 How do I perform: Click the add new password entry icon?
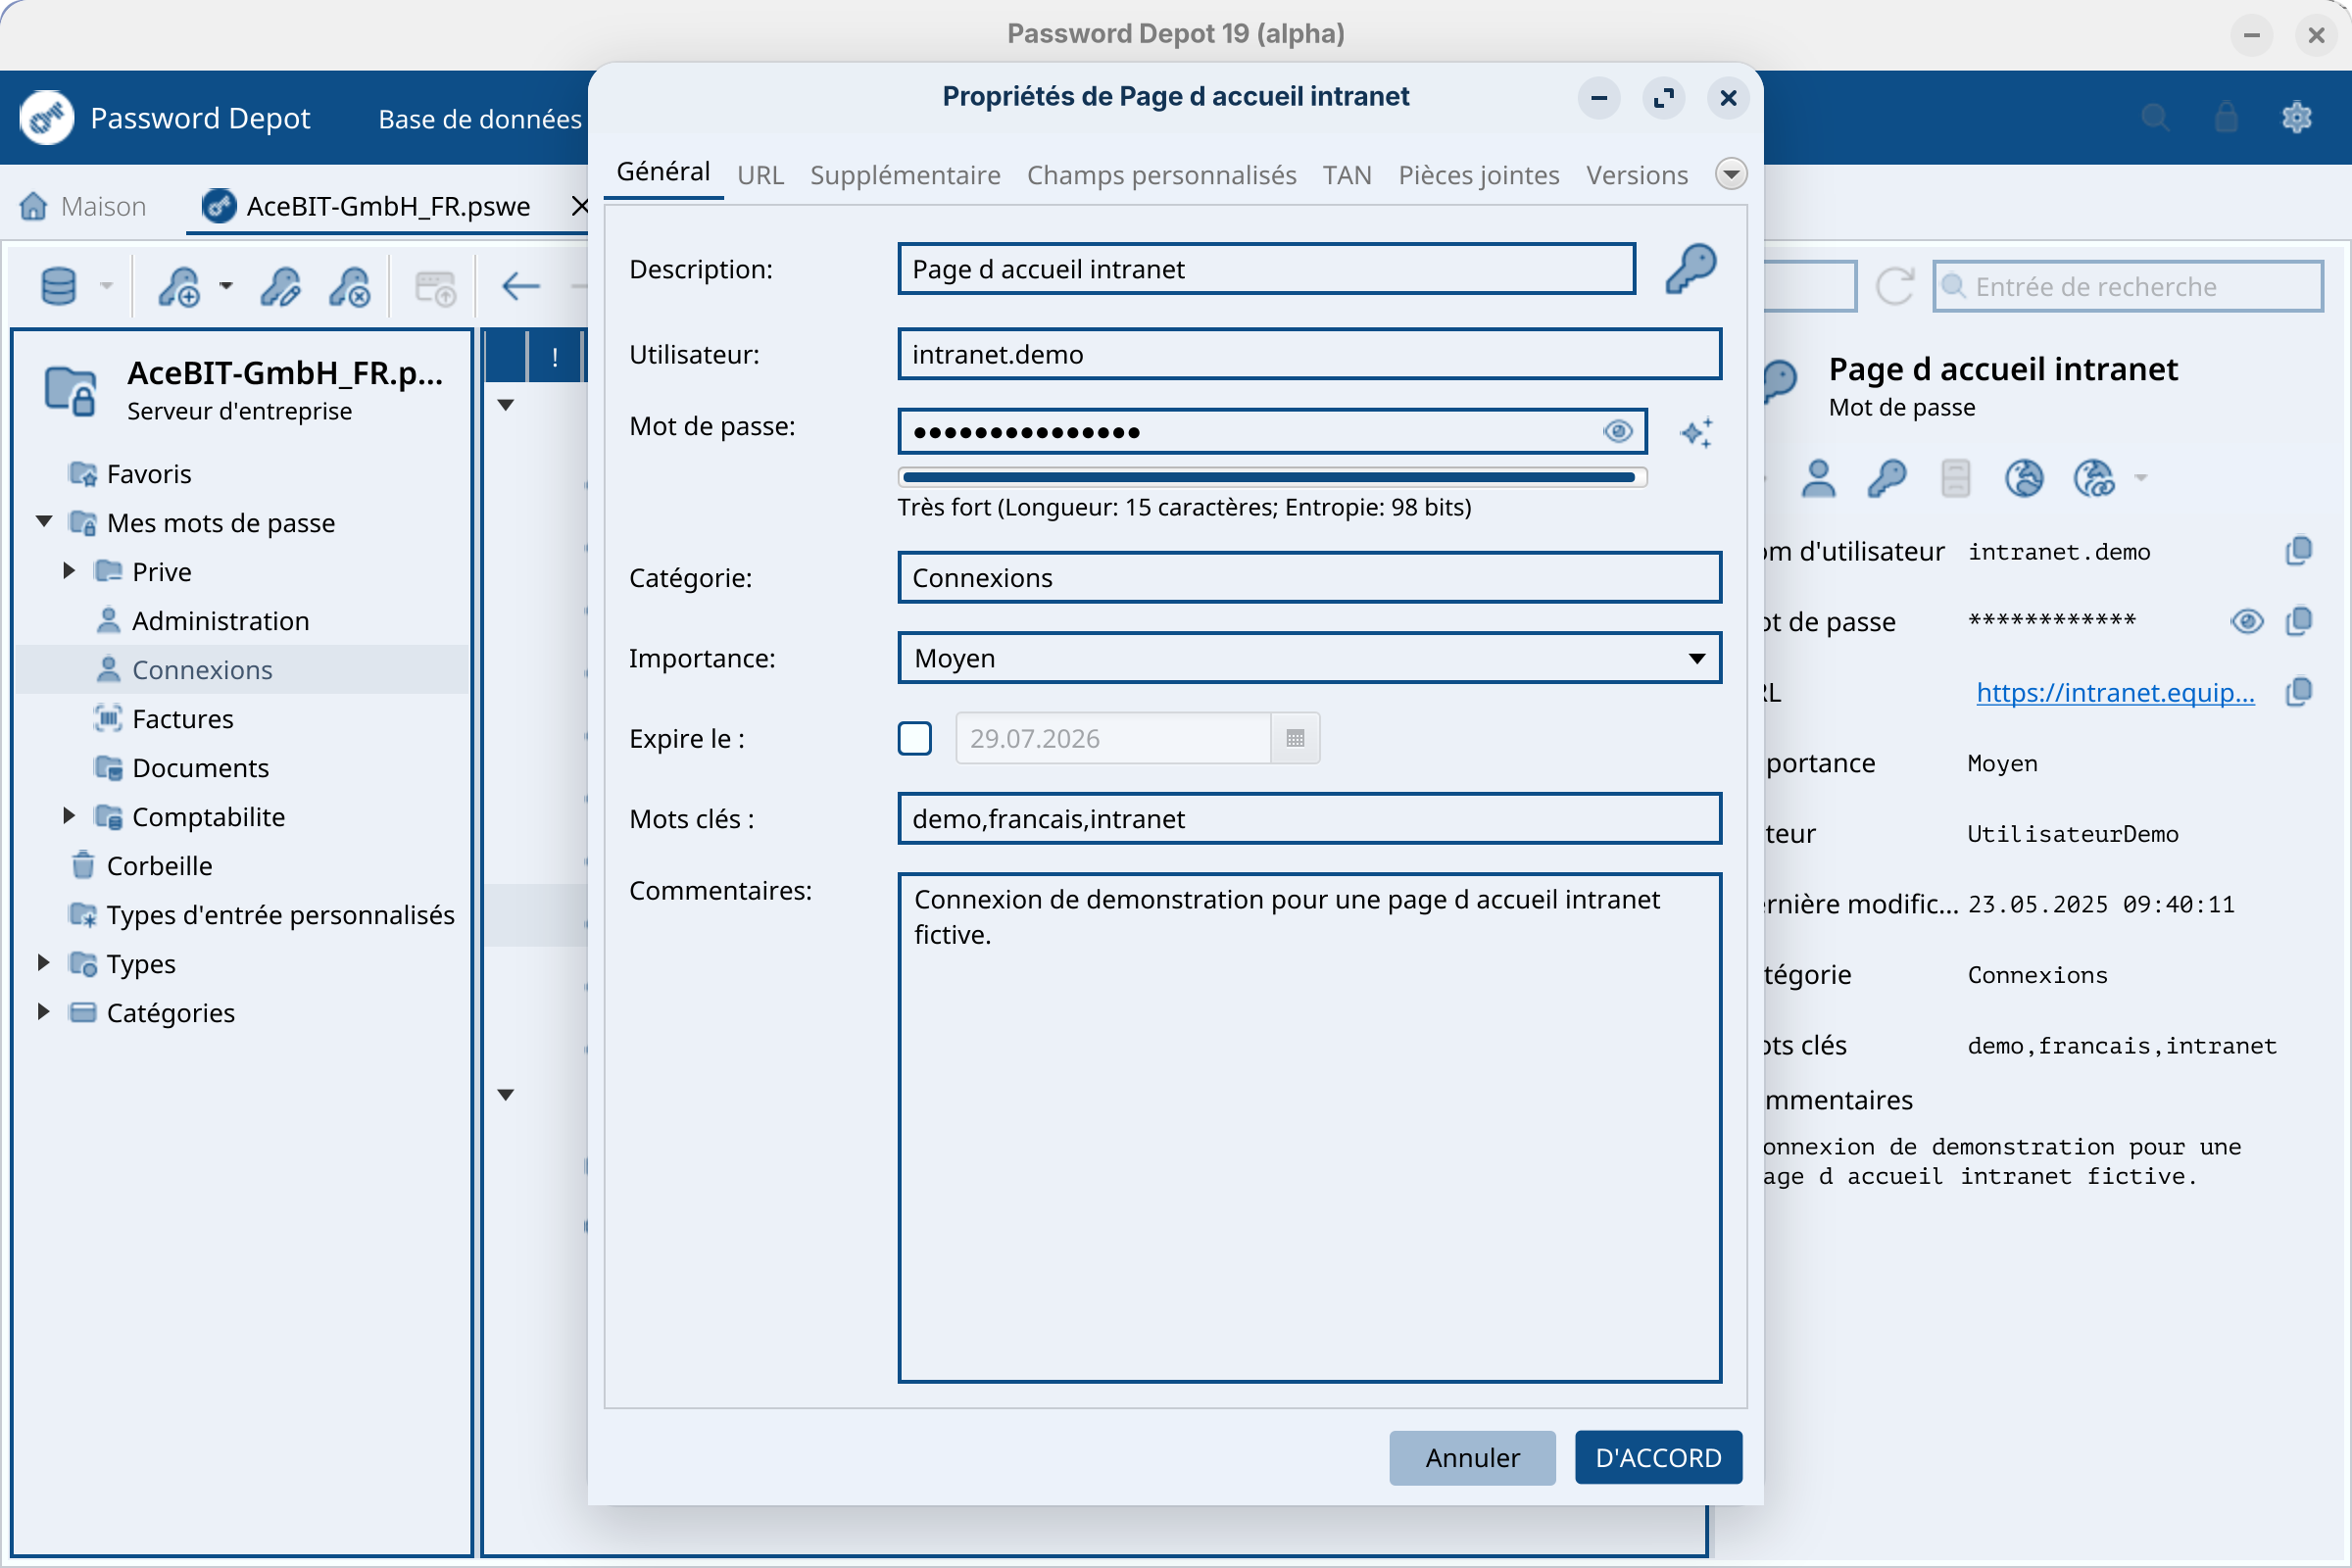tap(180, 287)
